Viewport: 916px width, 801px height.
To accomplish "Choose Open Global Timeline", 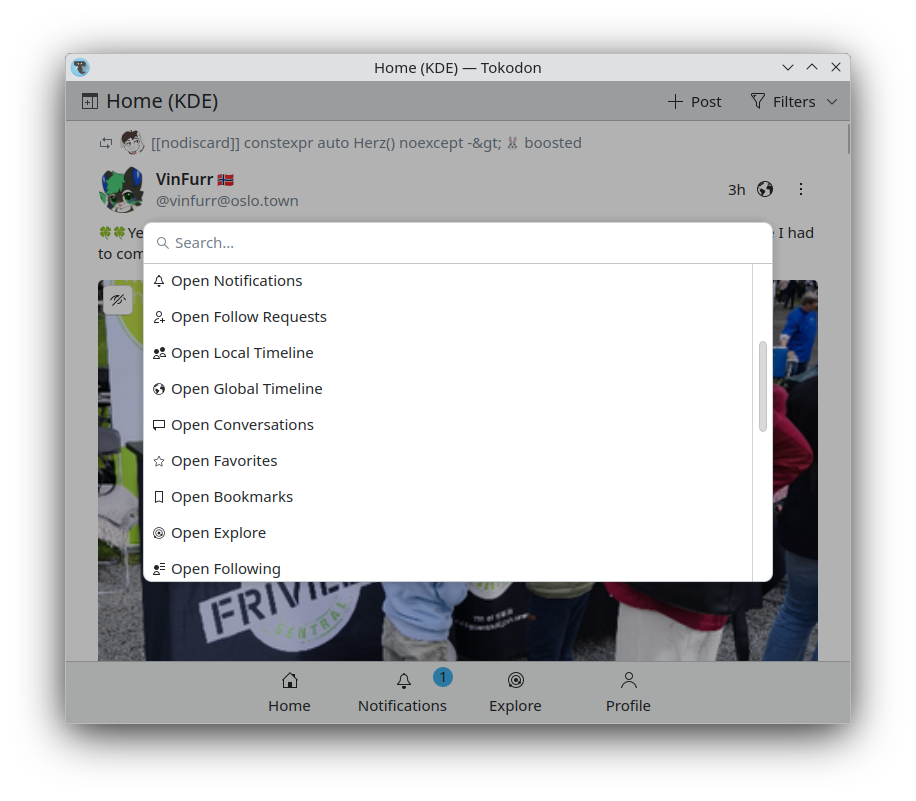I will 448,389.
